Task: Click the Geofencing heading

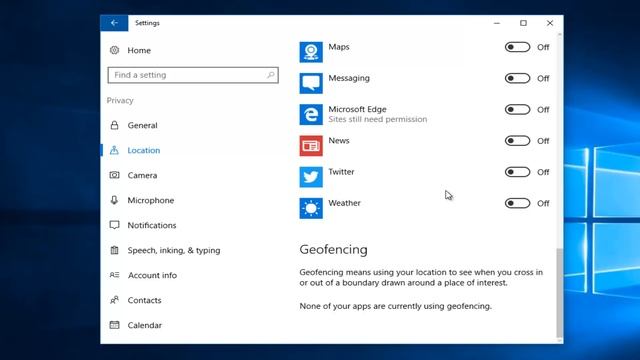Action: [333, 249]
